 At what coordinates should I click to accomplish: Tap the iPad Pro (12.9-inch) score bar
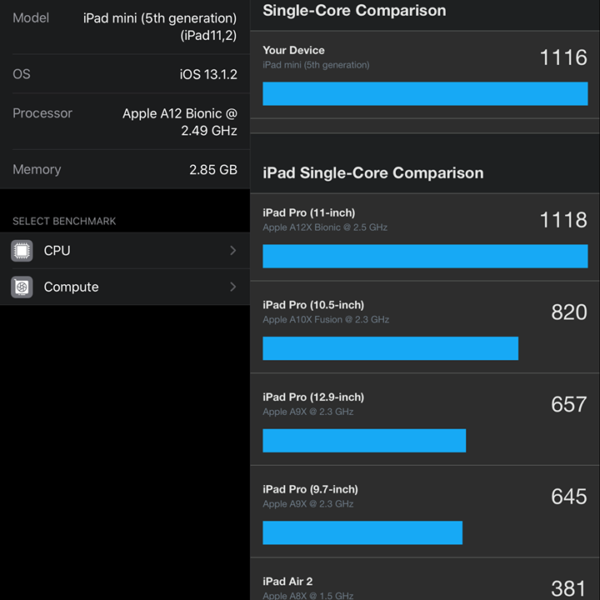(x=364, y=441)
